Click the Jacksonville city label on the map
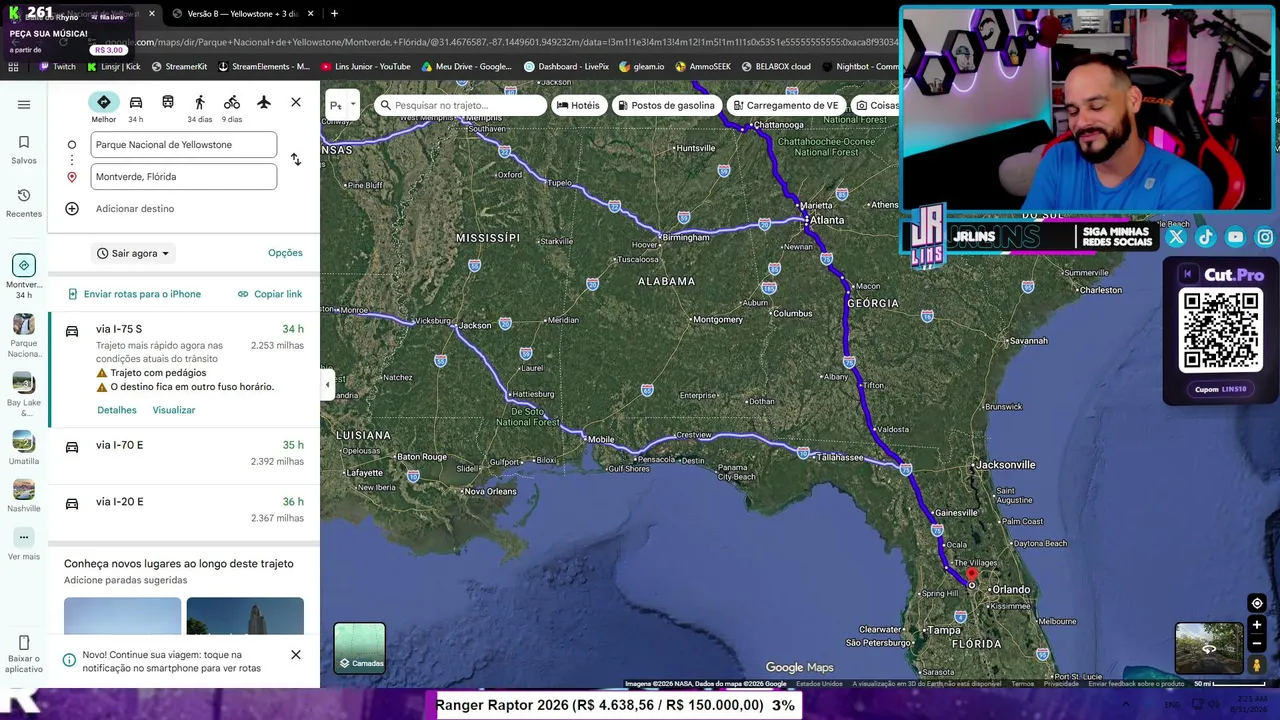This screenshot has width=1280, height=720. coord(1006,465)
